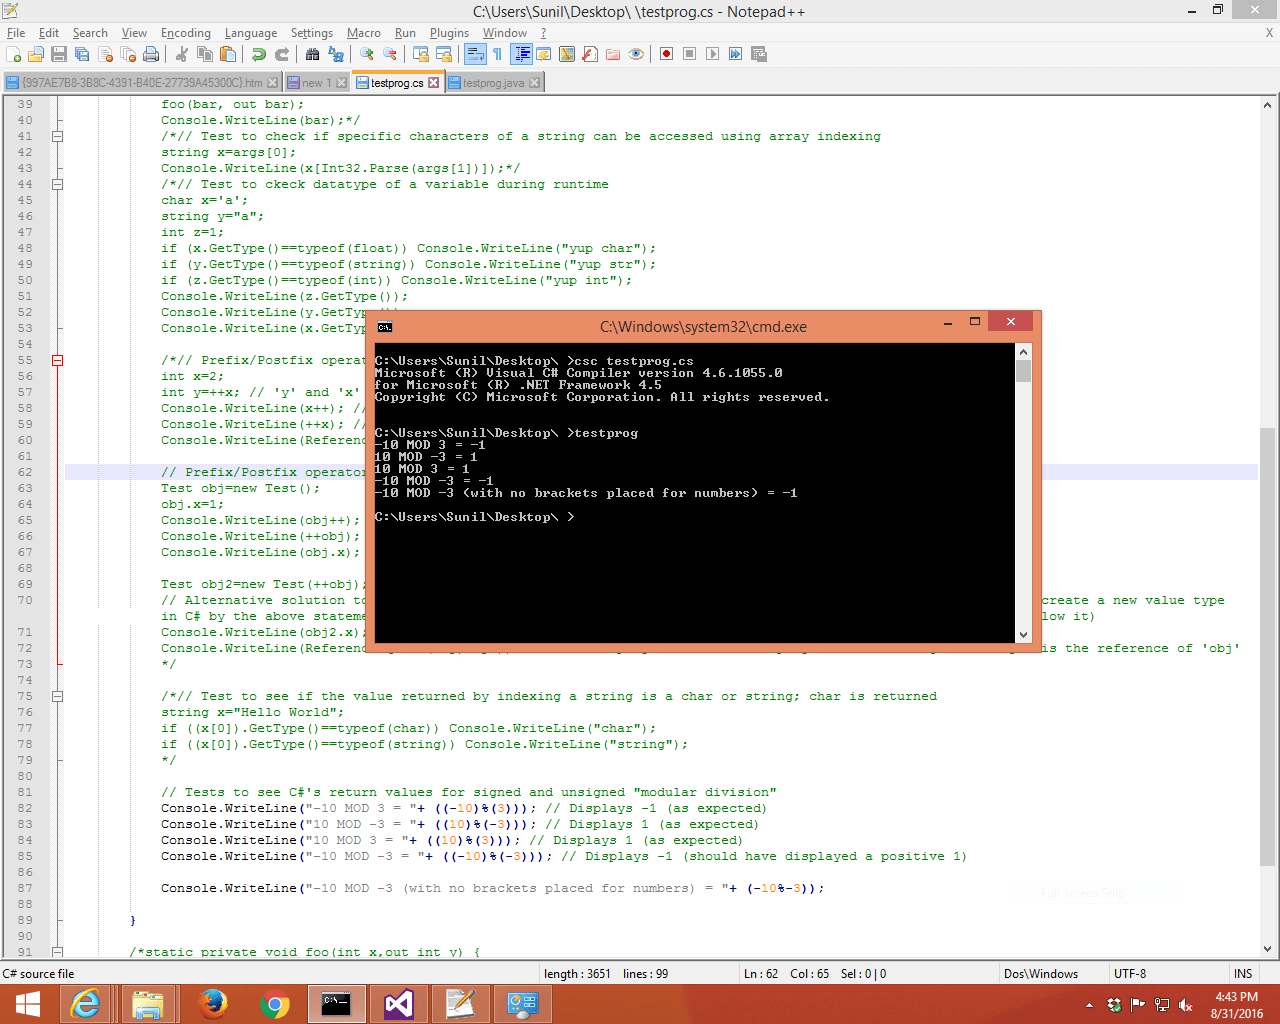
Task: Click the Notepad++ editor scroll-down arrow
Action: (1267, 949)
